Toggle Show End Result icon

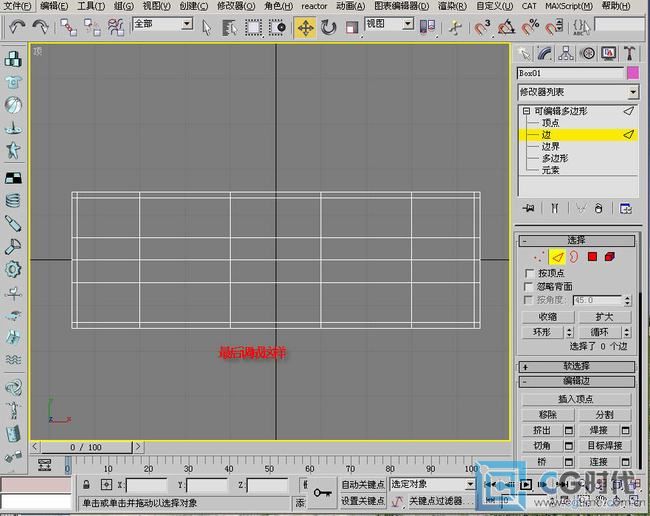click(x=555, y=208)
